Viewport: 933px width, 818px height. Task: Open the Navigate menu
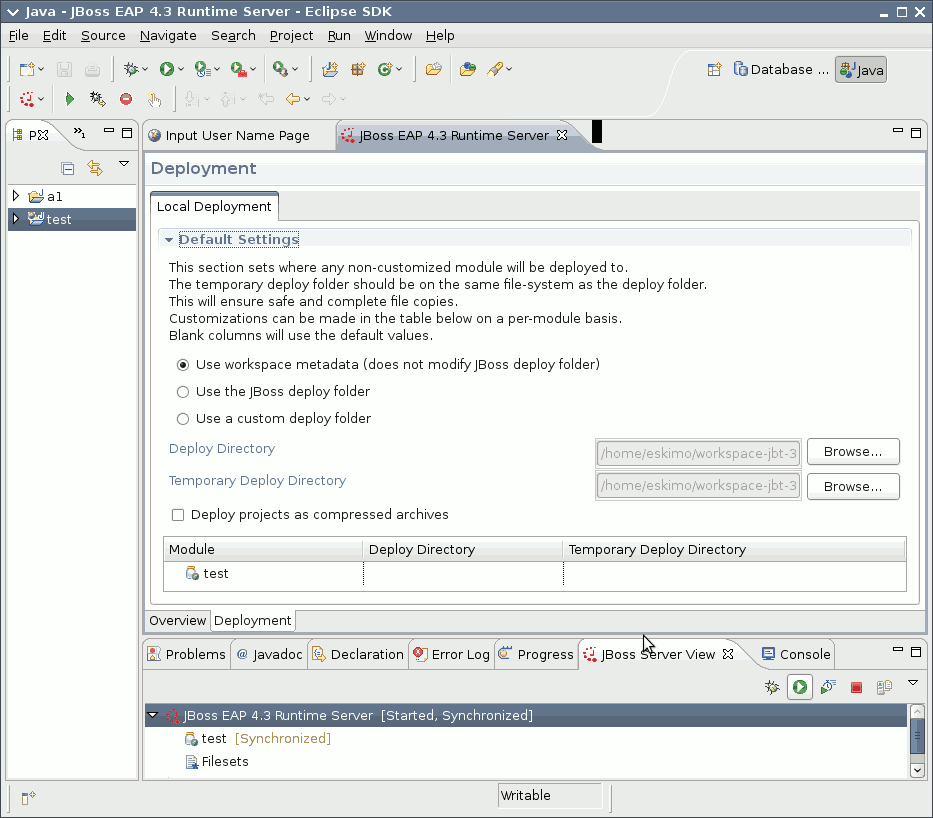(168, 36)
